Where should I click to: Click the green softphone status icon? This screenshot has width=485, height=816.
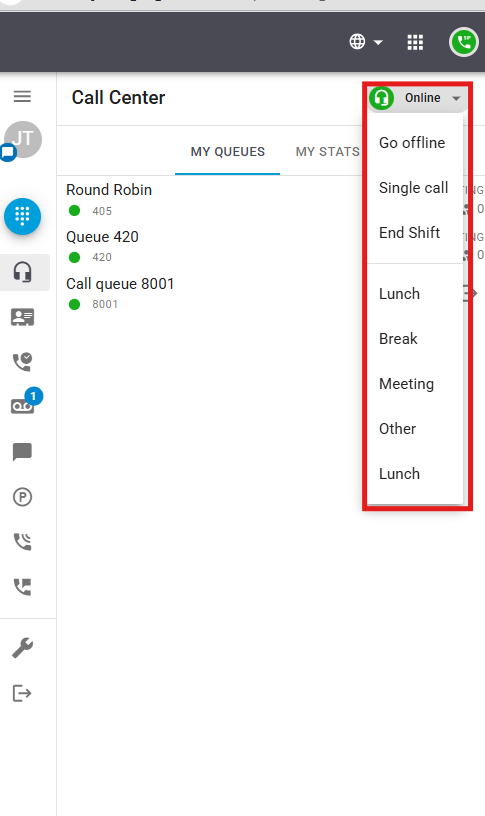(x=464, y=42)
